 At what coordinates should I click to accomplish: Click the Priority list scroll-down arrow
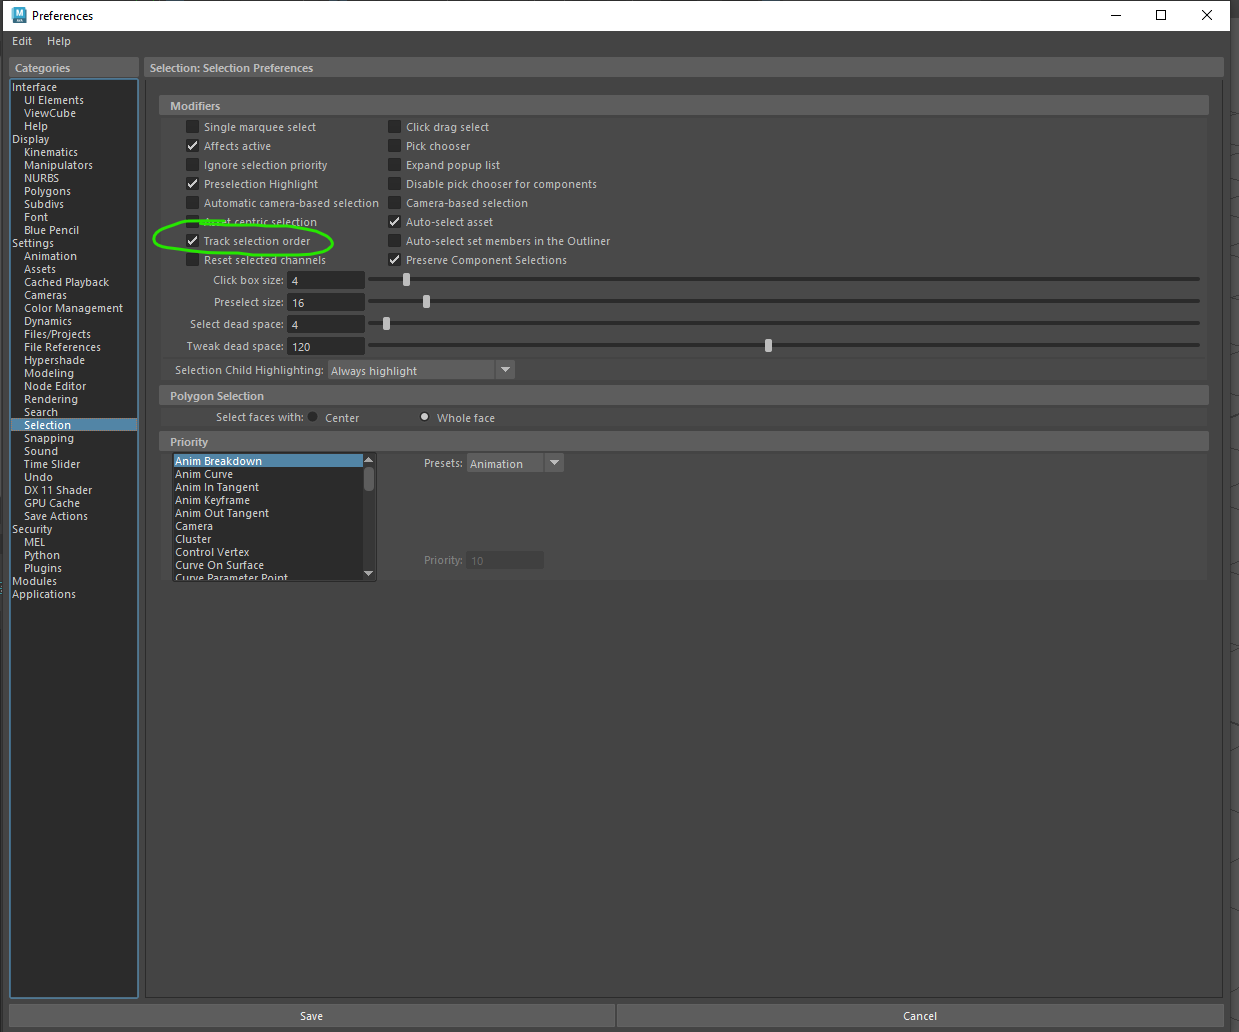[x=369, y=573]
